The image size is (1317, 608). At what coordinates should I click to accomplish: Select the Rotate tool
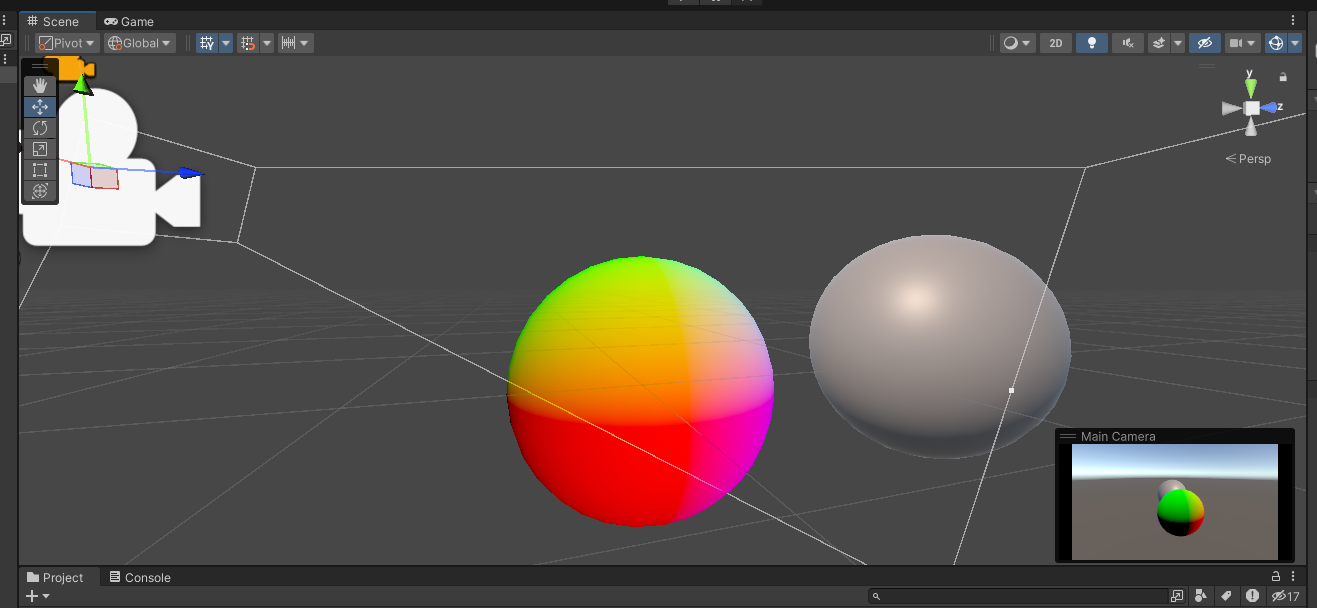[39, 128]
